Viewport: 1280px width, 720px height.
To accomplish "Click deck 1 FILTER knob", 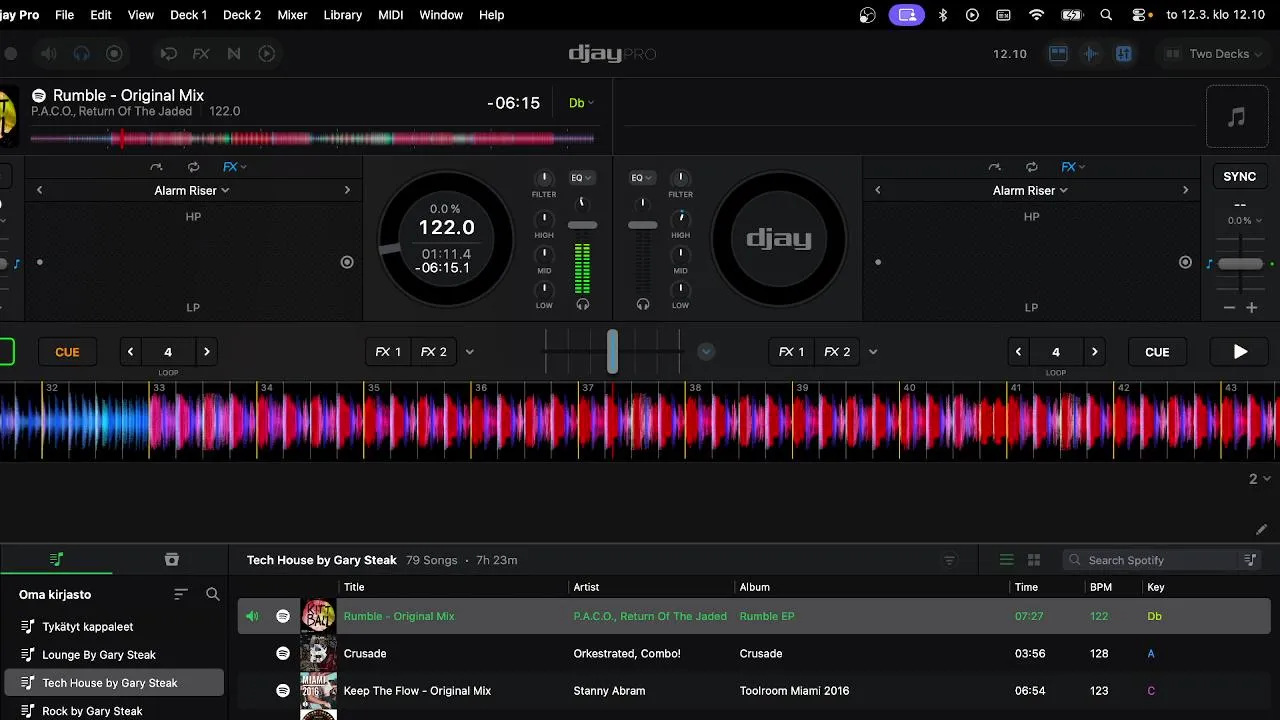I will 544,178.
